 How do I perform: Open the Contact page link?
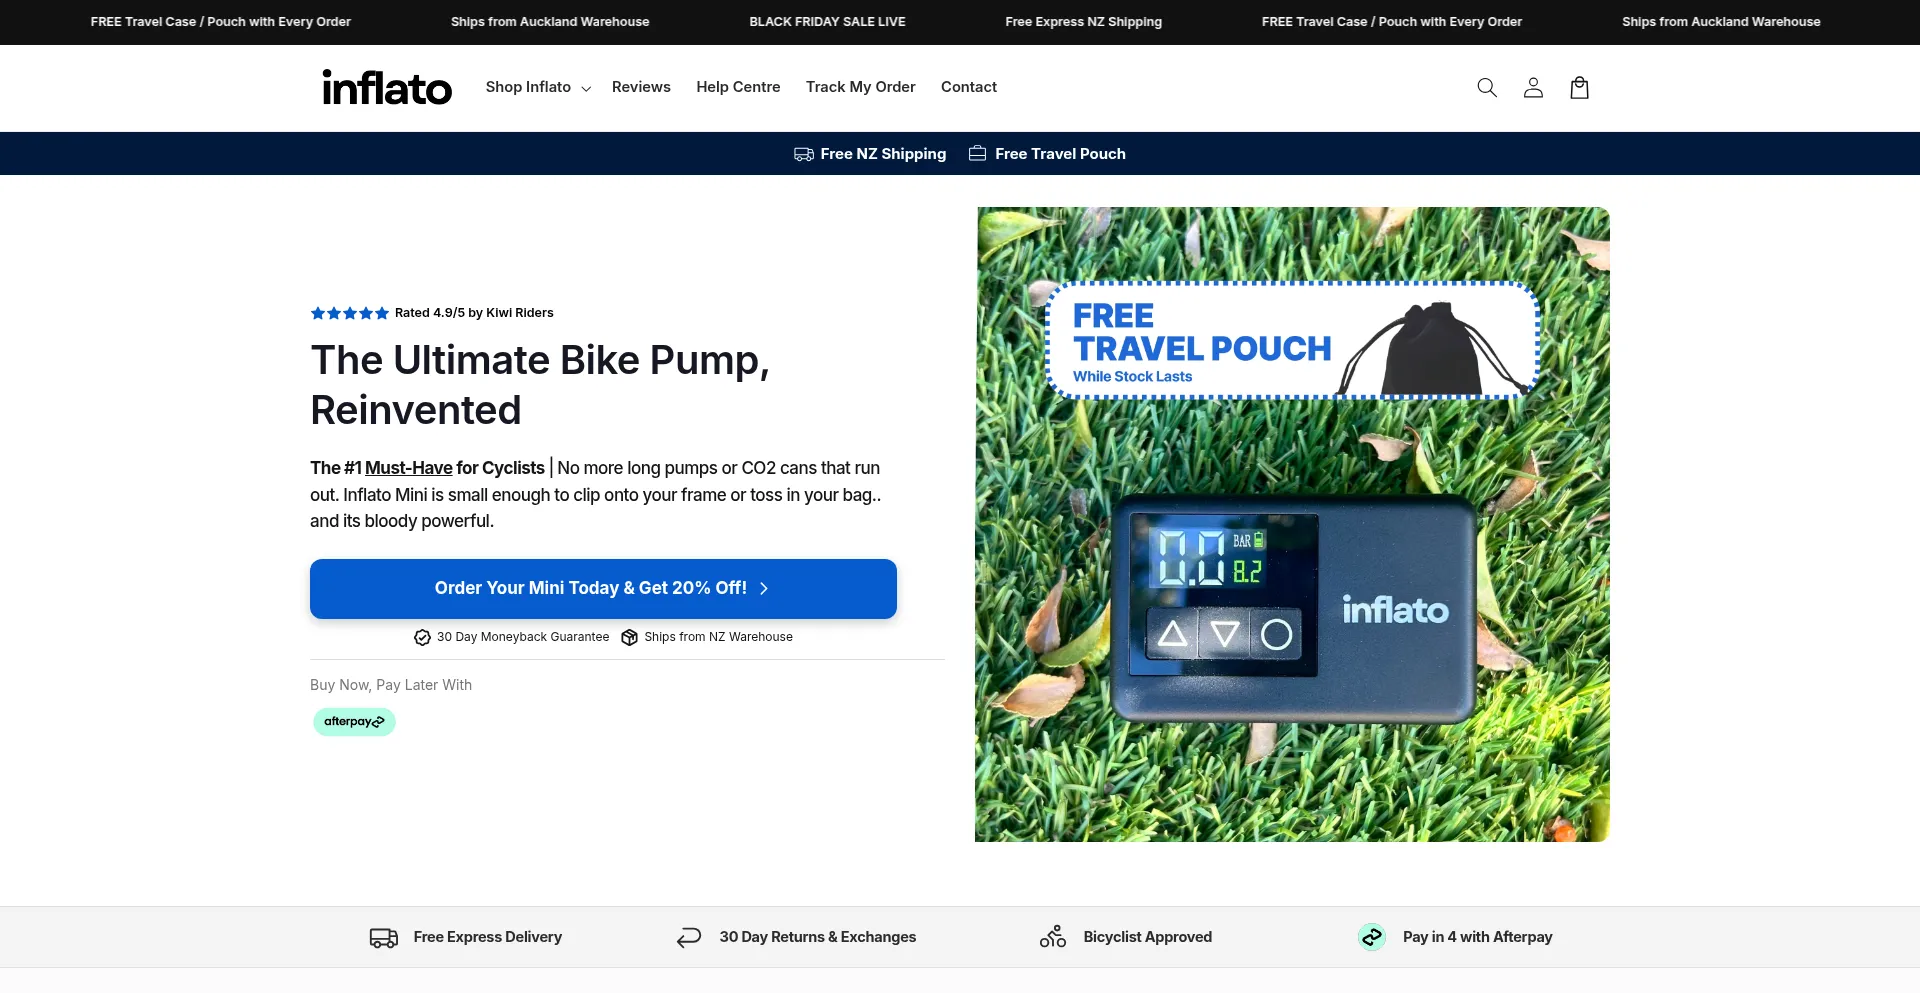968,88
